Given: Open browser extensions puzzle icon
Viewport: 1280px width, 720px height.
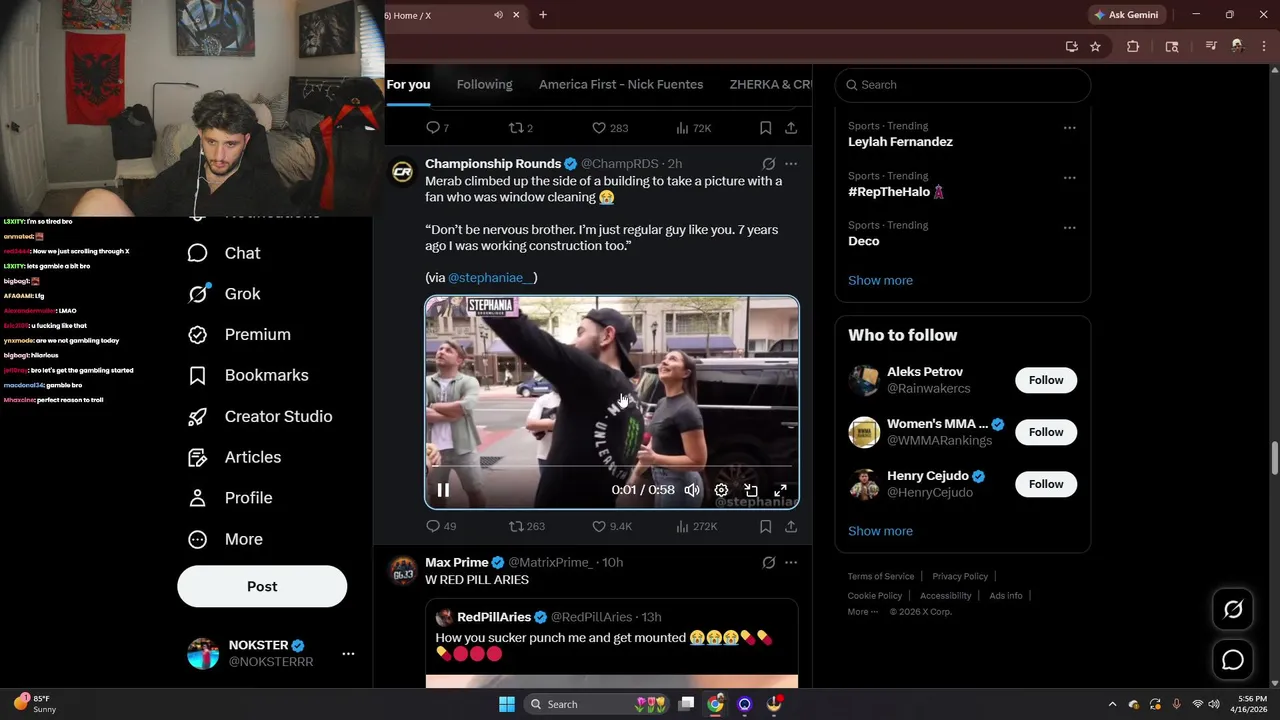Looking at the screenshot, I should pyautogui.click(x=1133, y=46).
